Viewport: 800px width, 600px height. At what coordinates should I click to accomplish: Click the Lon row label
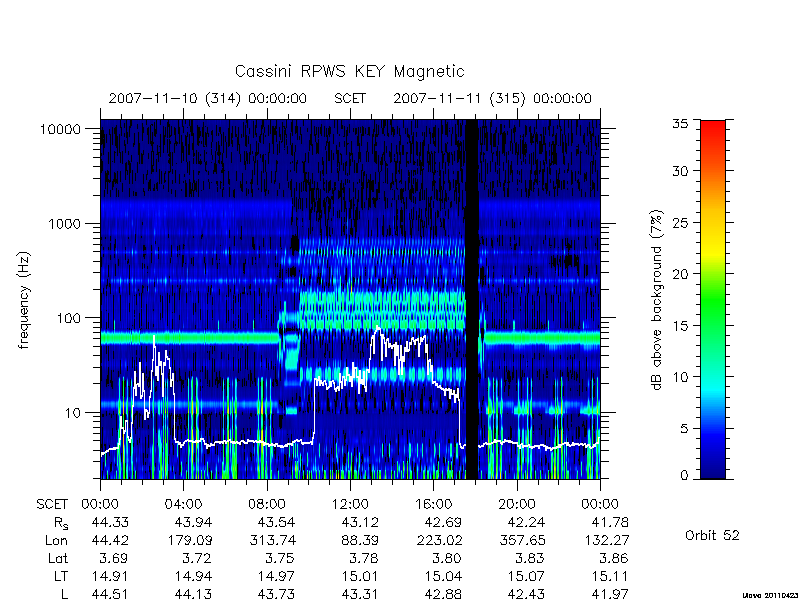[56, 540]
